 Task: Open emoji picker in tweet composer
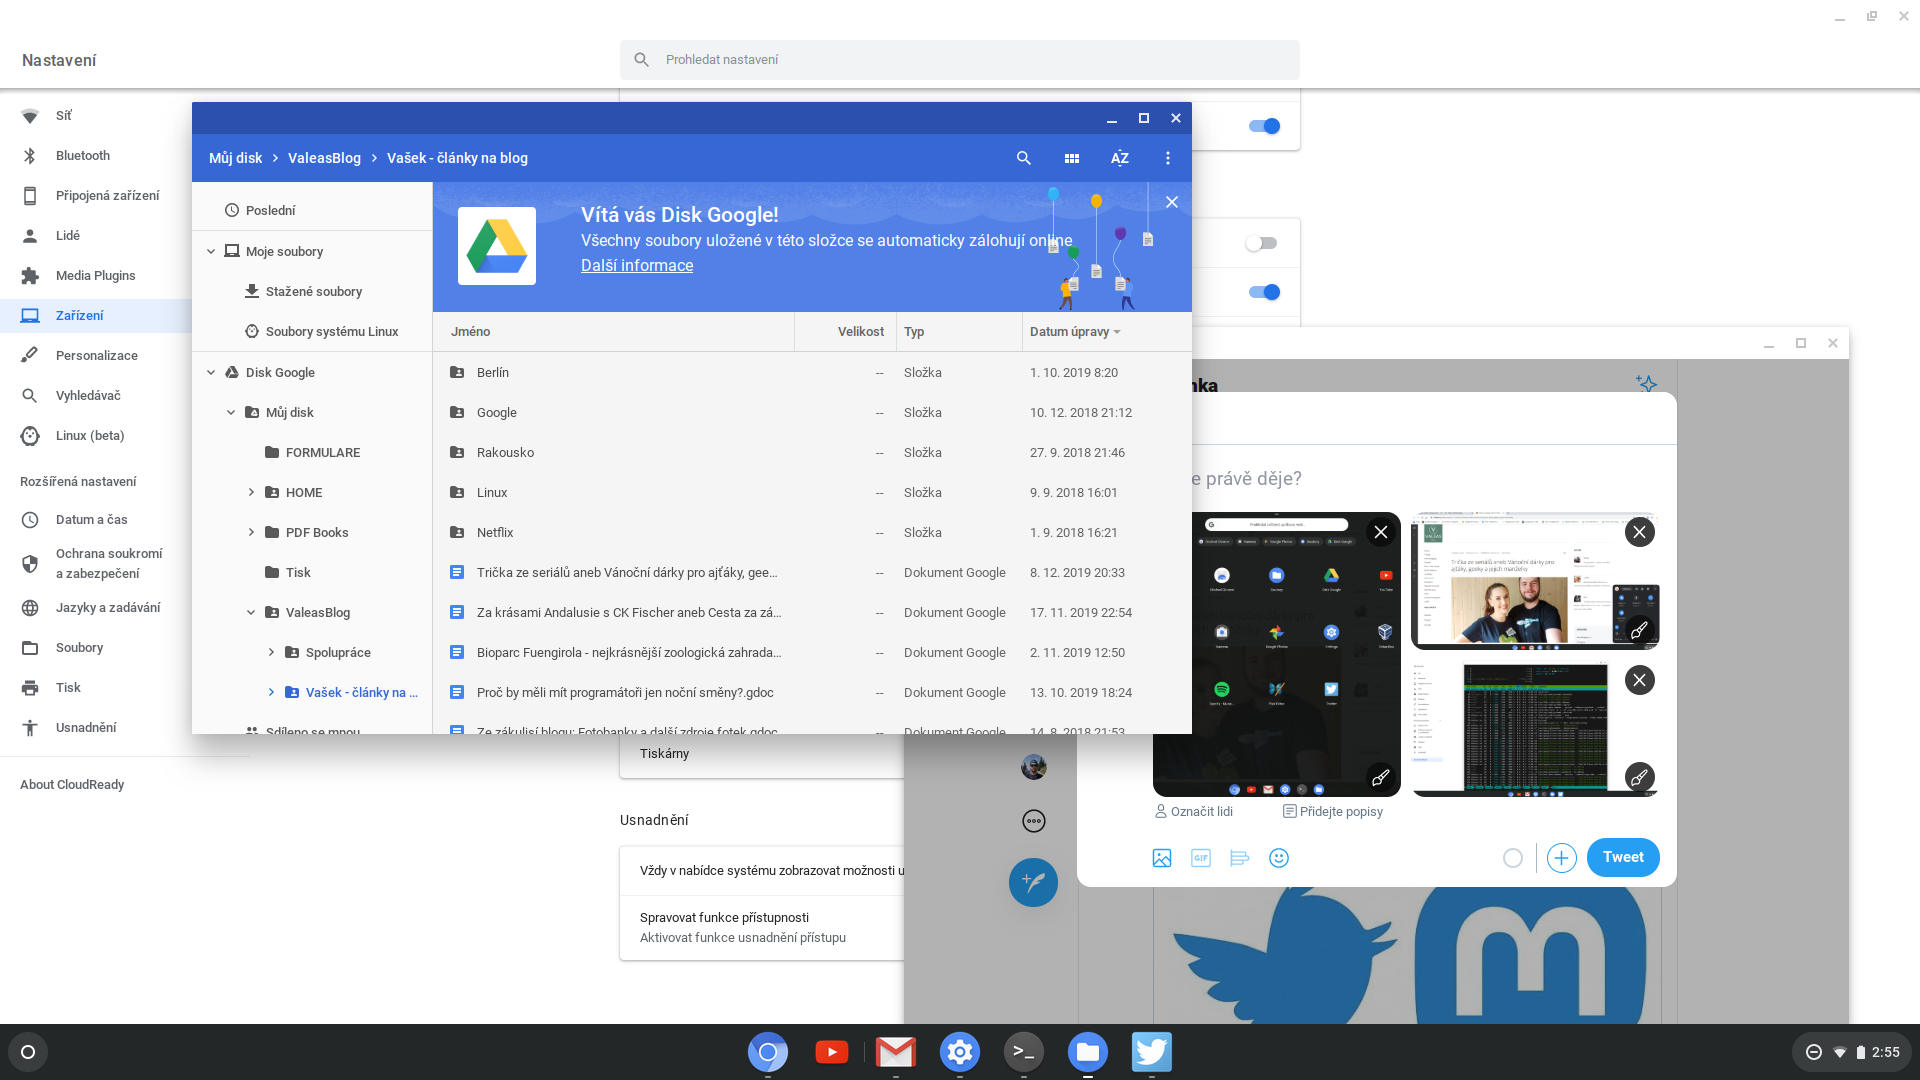click(1279, 858)
